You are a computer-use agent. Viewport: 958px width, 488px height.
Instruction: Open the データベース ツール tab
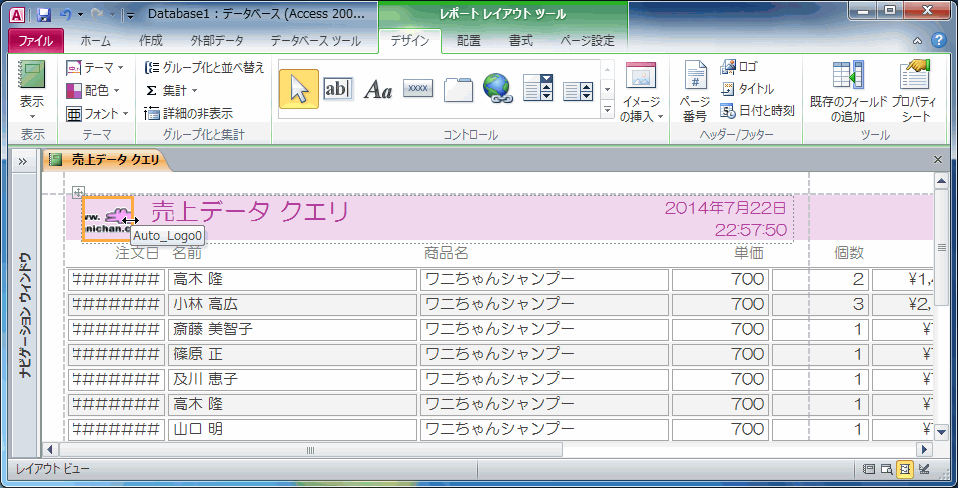tap(315, 41)
